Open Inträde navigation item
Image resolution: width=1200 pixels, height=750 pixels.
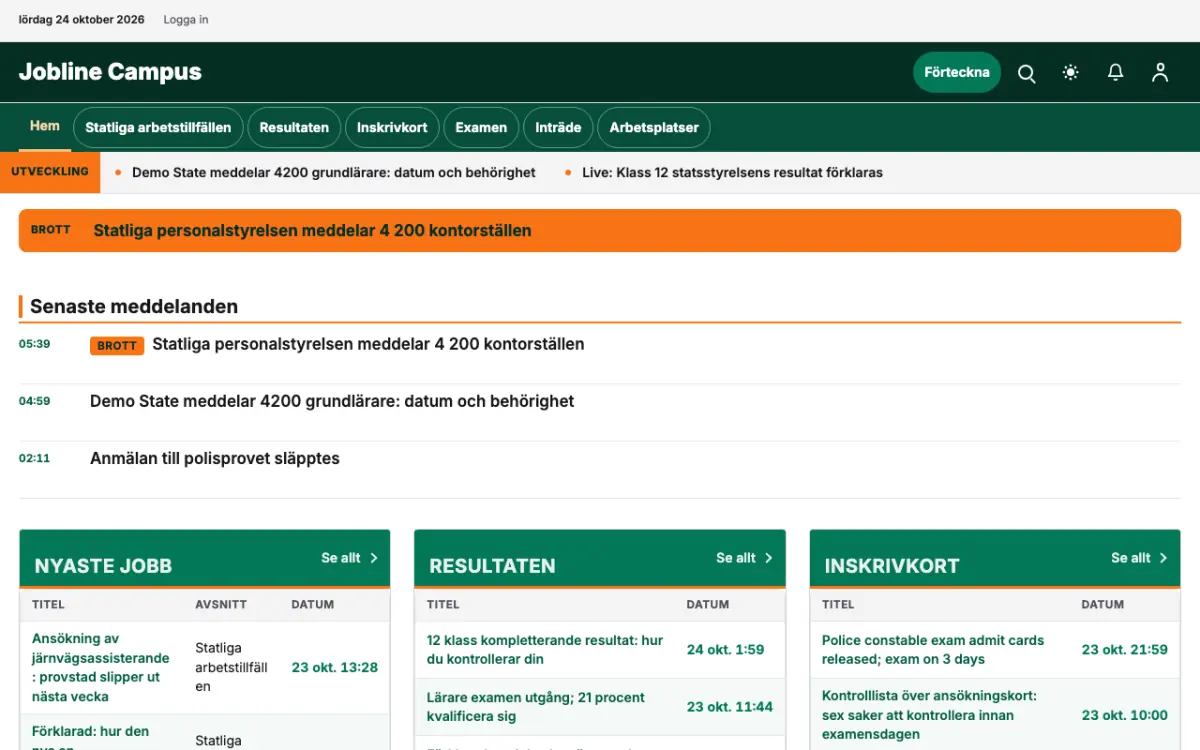[x=558, y=128]
